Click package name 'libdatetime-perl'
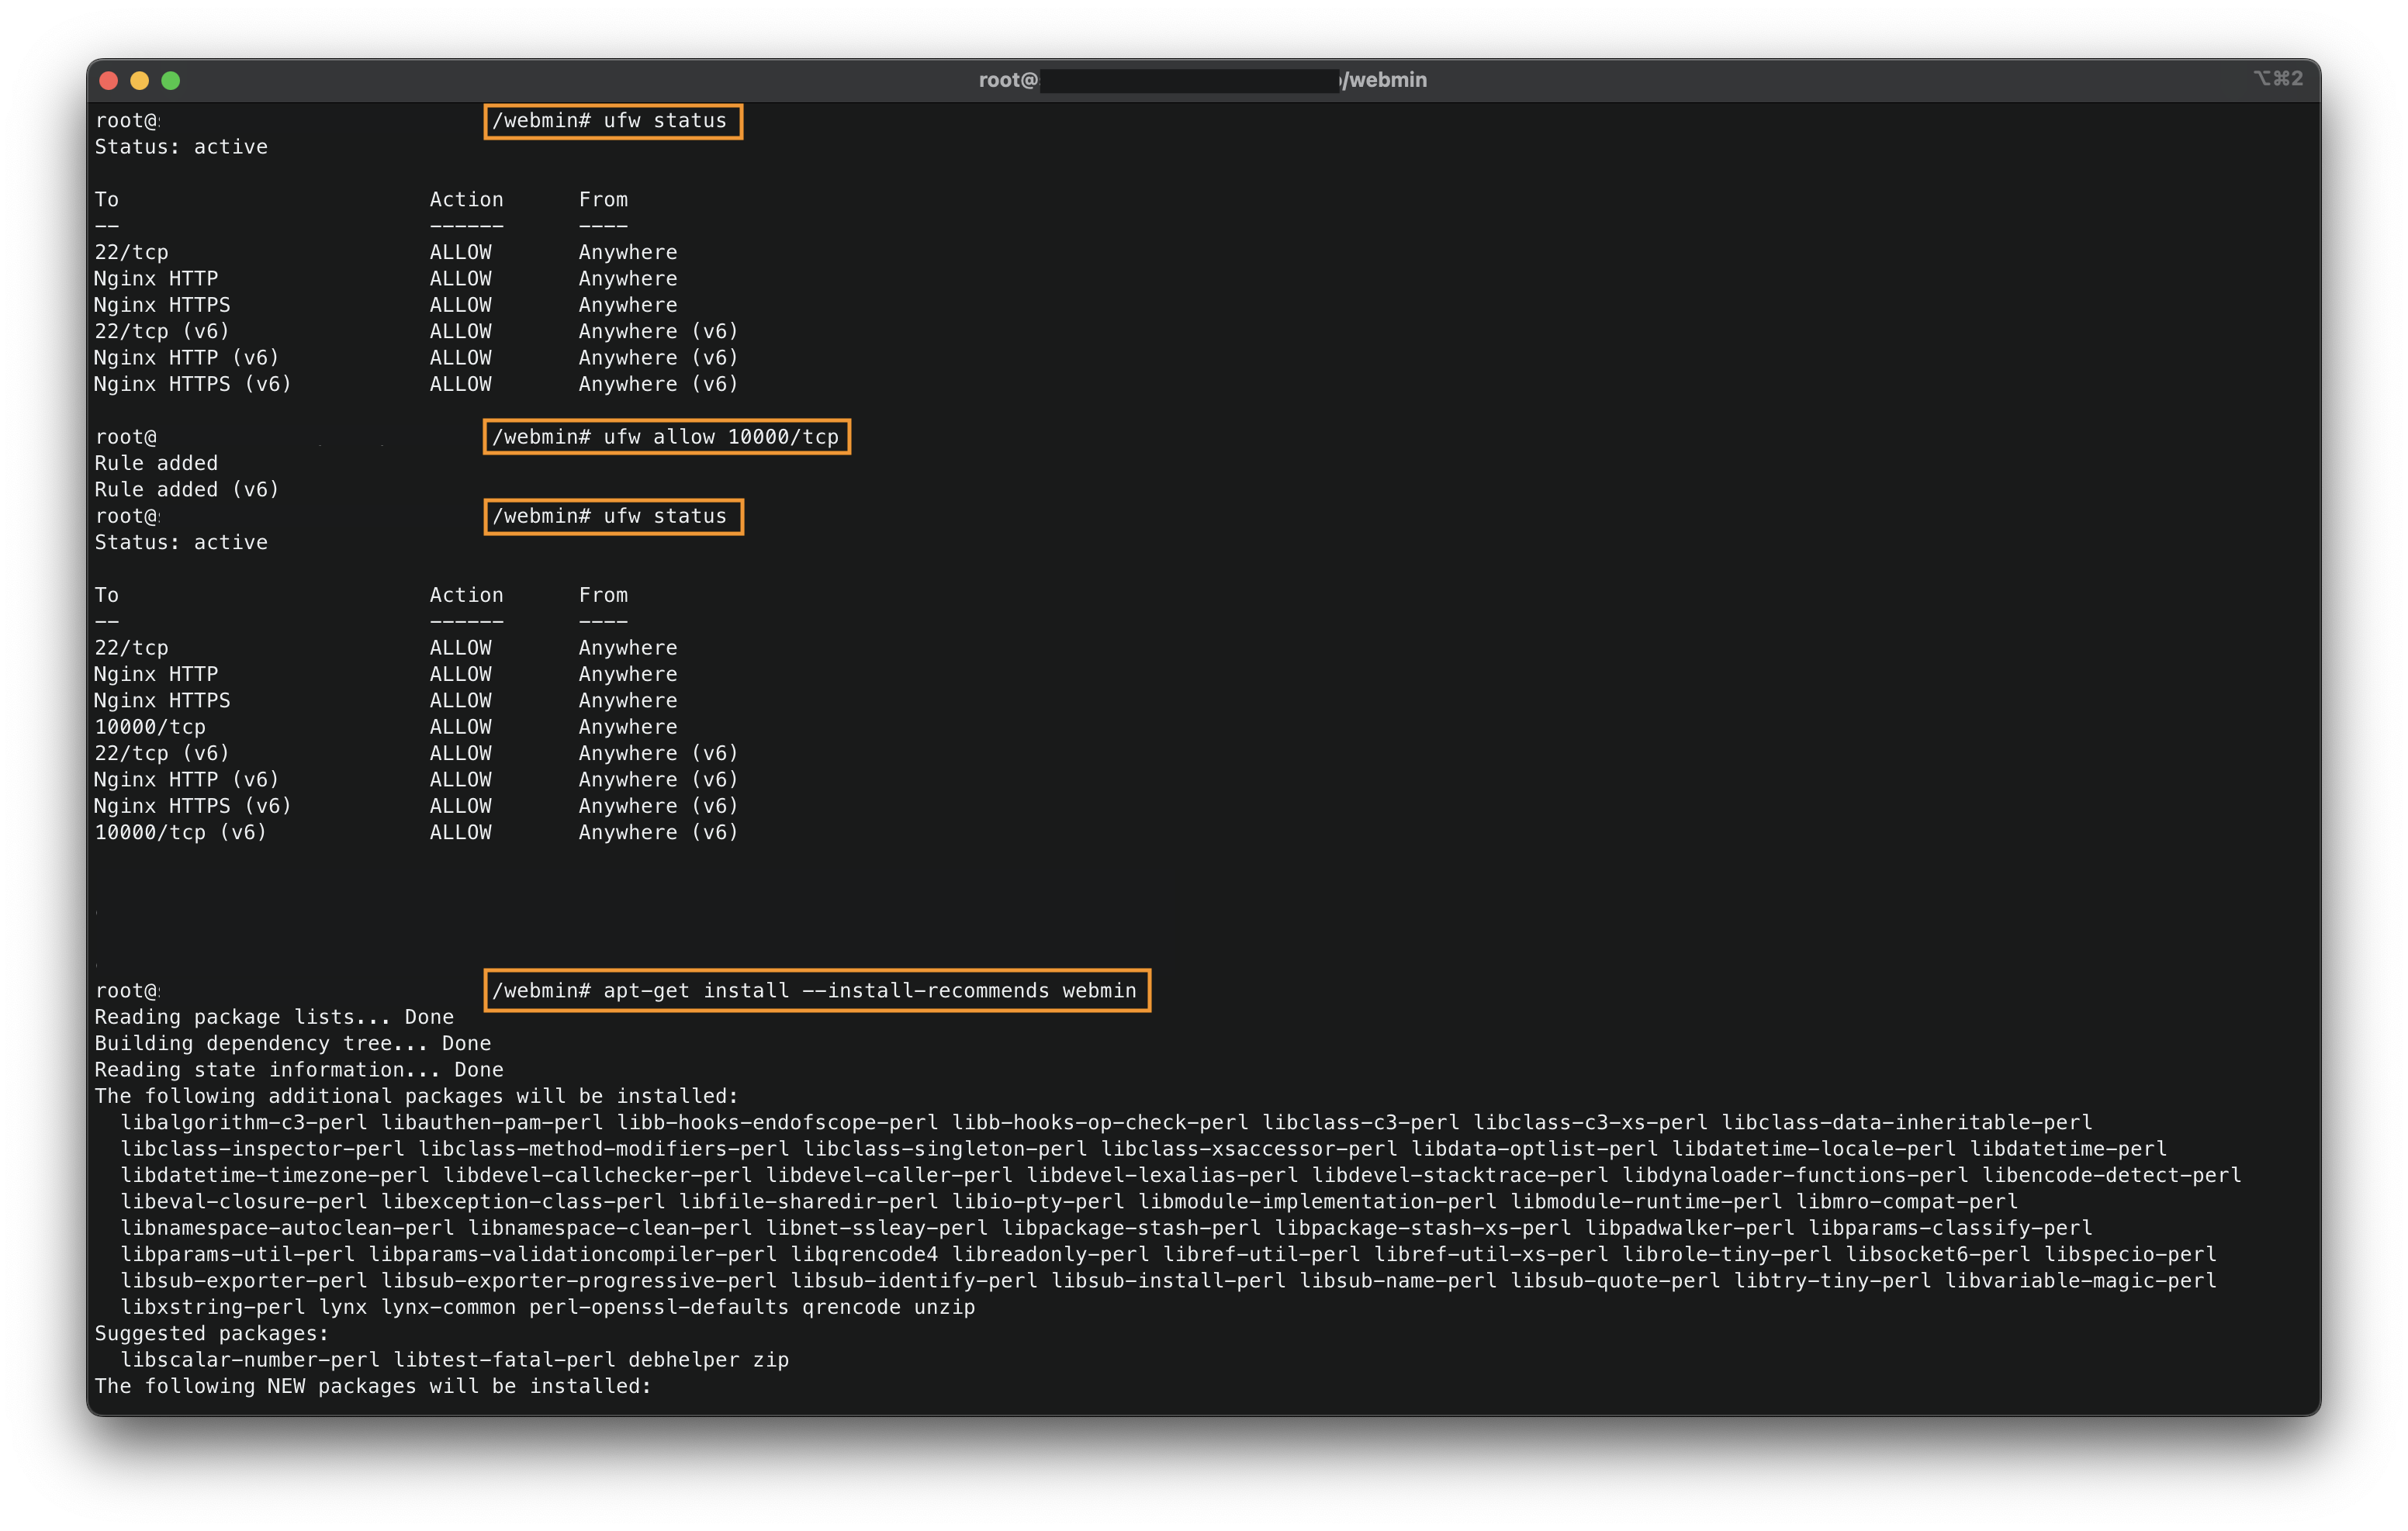Screen dimensions: 2408x1531 tap(2068, 1149)
